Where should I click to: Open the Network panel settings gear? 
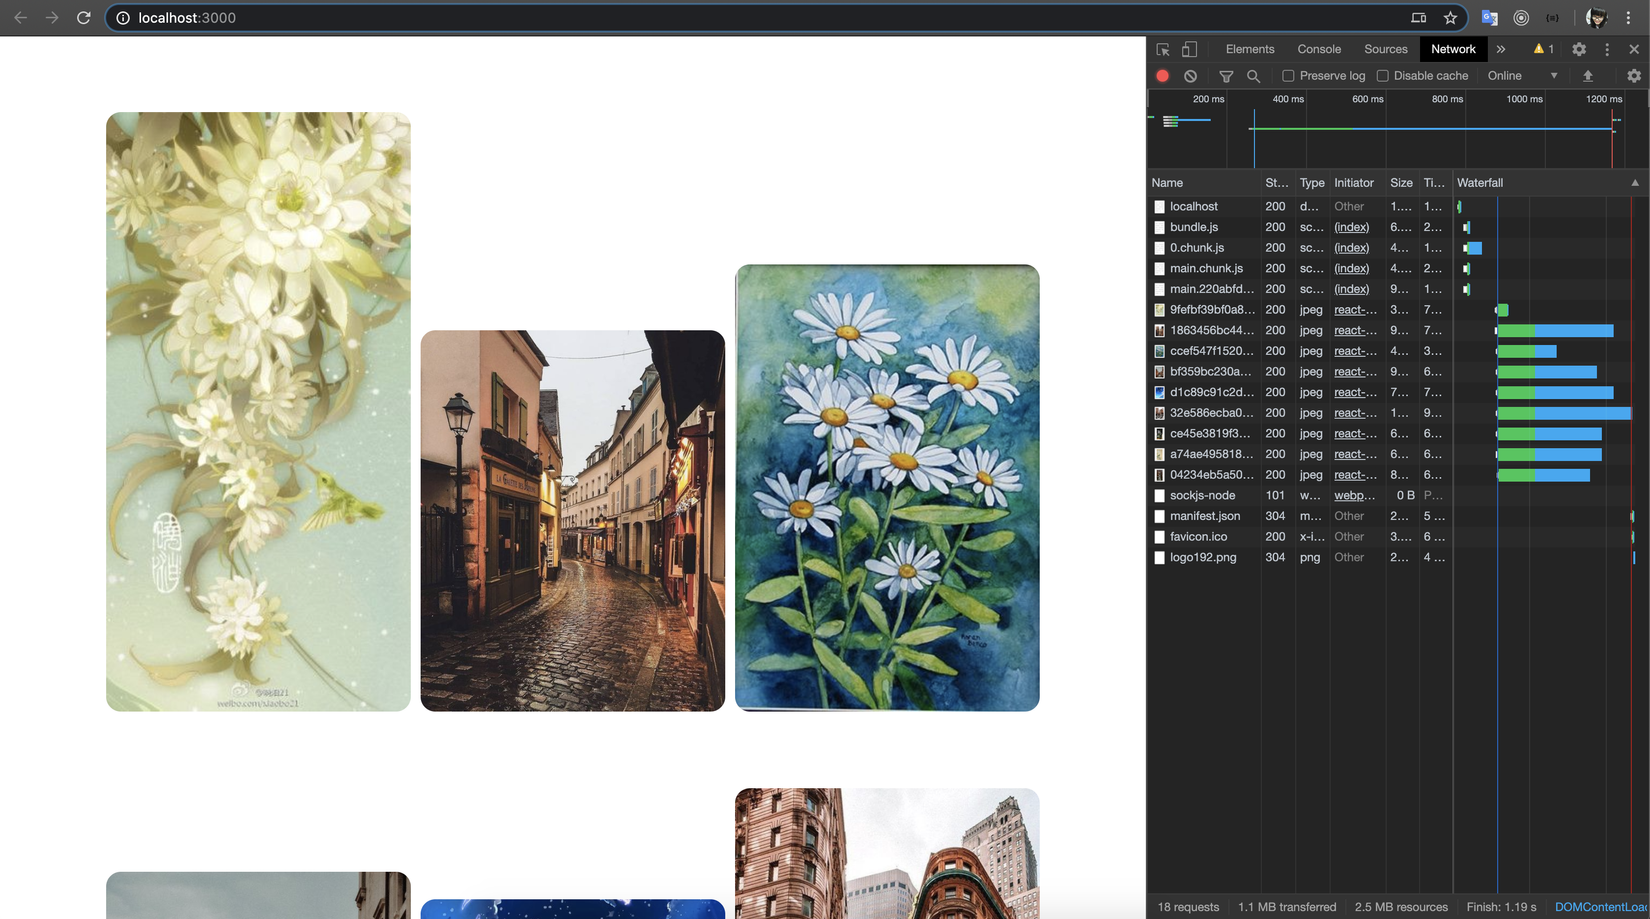click(1634, 76)
